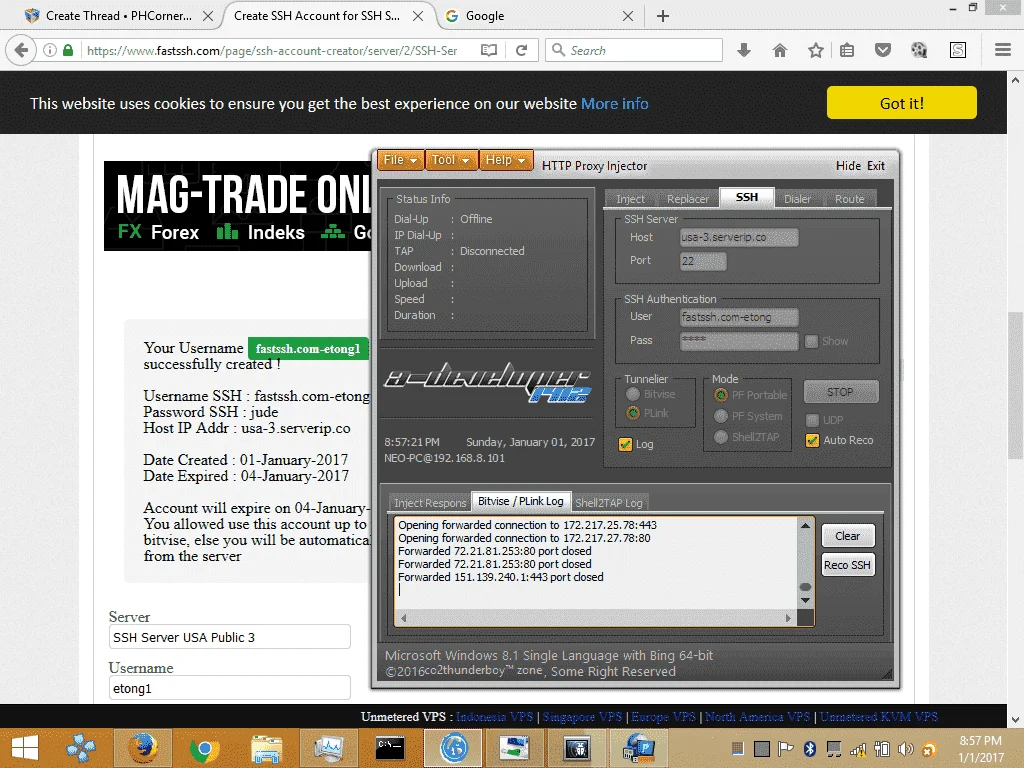
Task: Bookmark this page with the star icon
Action: (816, 50)
